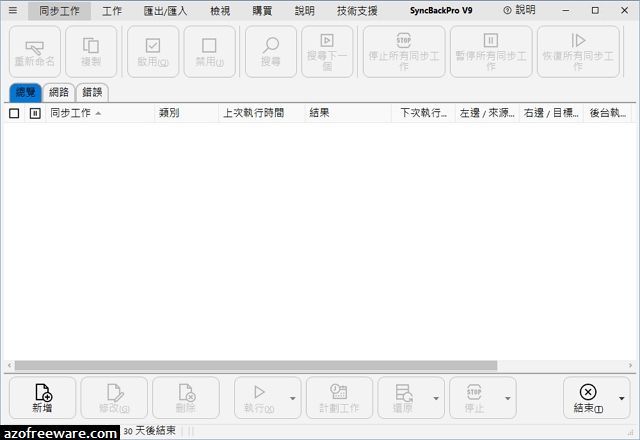
Task: Click 恢復所有同步工作 resume all icon
Action: click(578, 40)
